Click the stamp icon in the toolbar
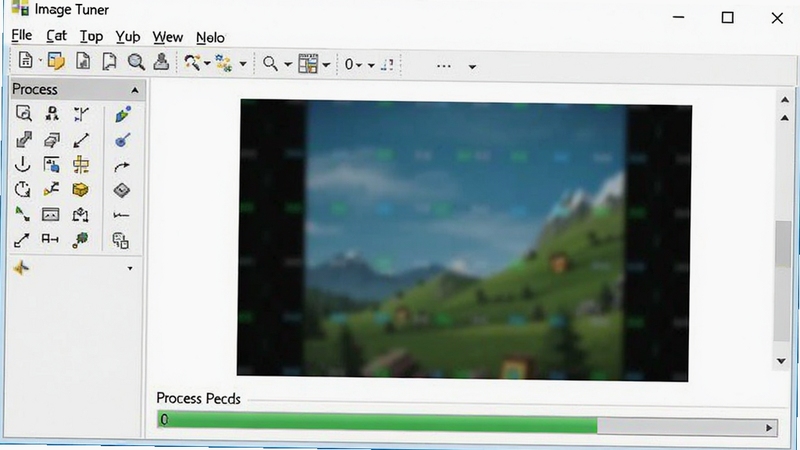 pos(161,61)
